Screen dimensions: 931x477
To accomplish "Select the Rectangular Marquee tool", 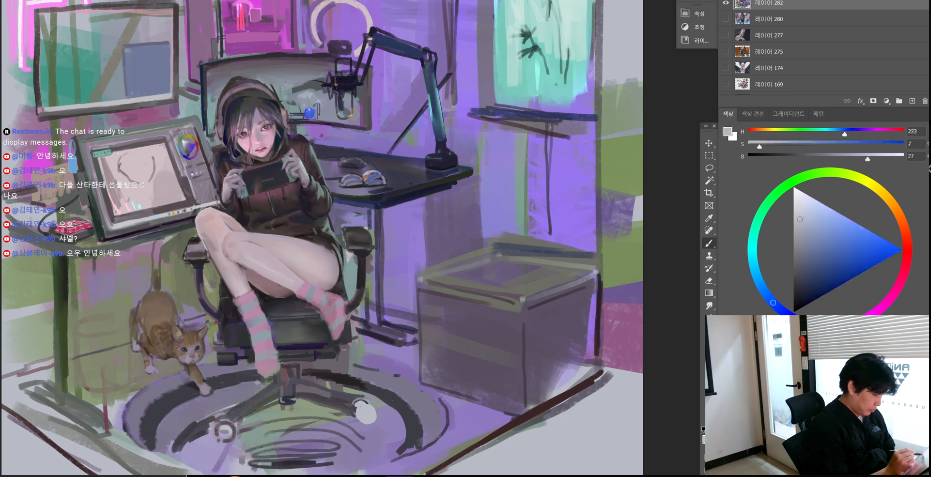I will point(709,156).
